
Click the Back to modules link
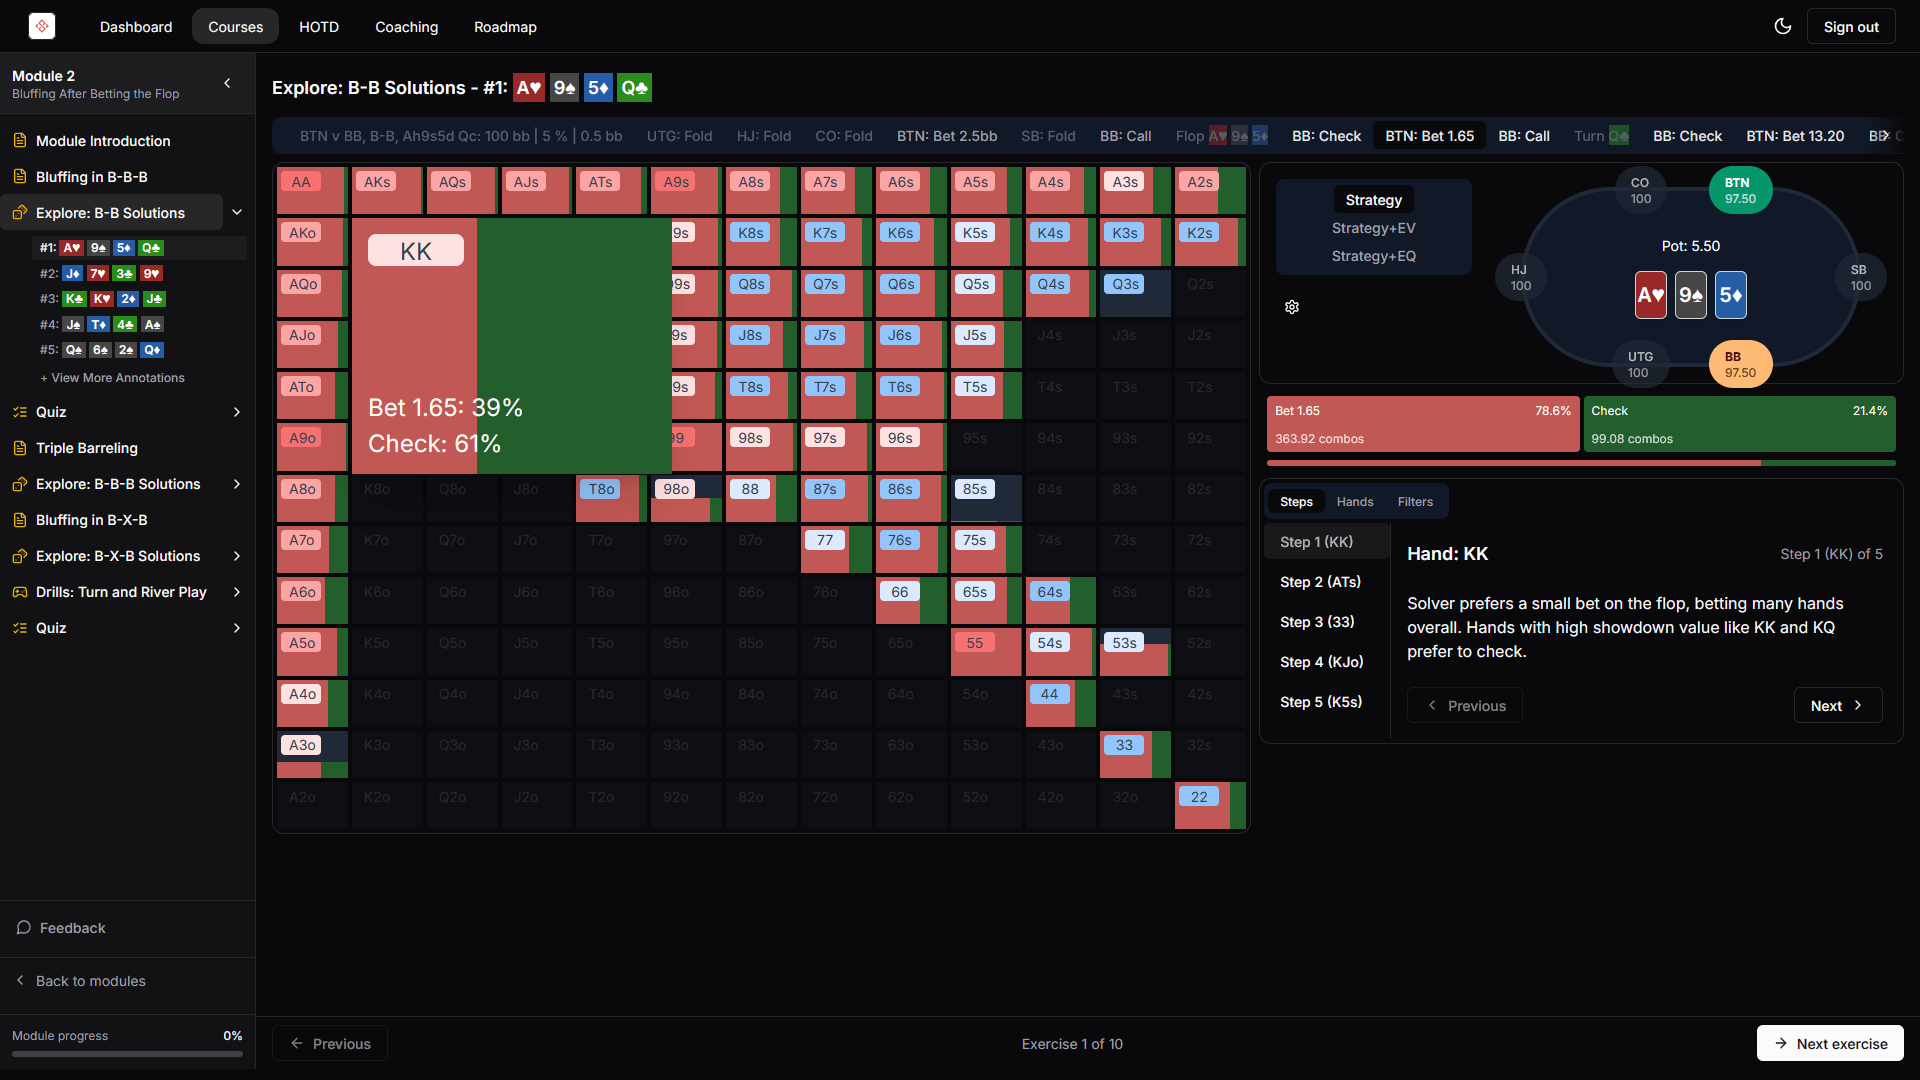coord(90,981)
